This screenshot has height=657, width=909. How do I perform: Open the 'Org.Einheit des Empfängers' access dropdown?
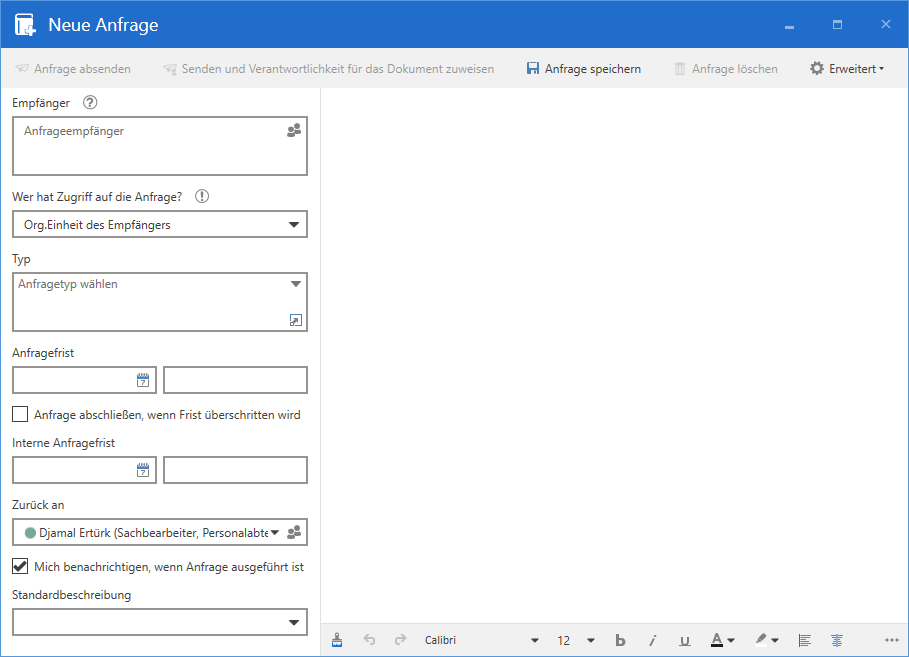click(x=294, y=225)
